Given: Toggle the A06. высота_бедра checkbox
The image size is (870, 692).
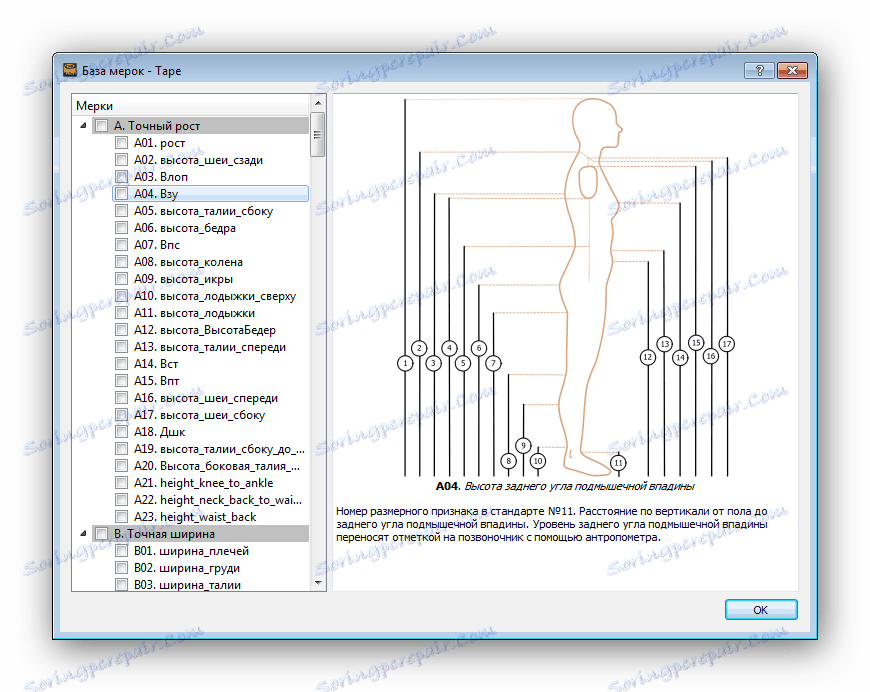Looking at the screenshot, I should click(x=121, y=228).
